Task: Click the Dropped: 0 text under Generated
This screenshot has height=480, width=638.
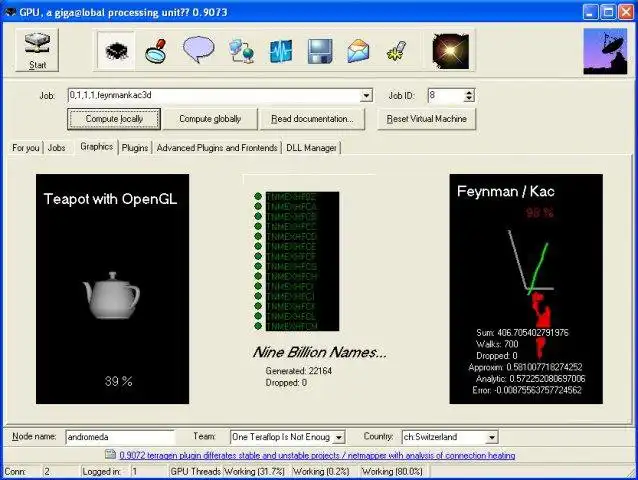Action: click(x=286, y=382)
